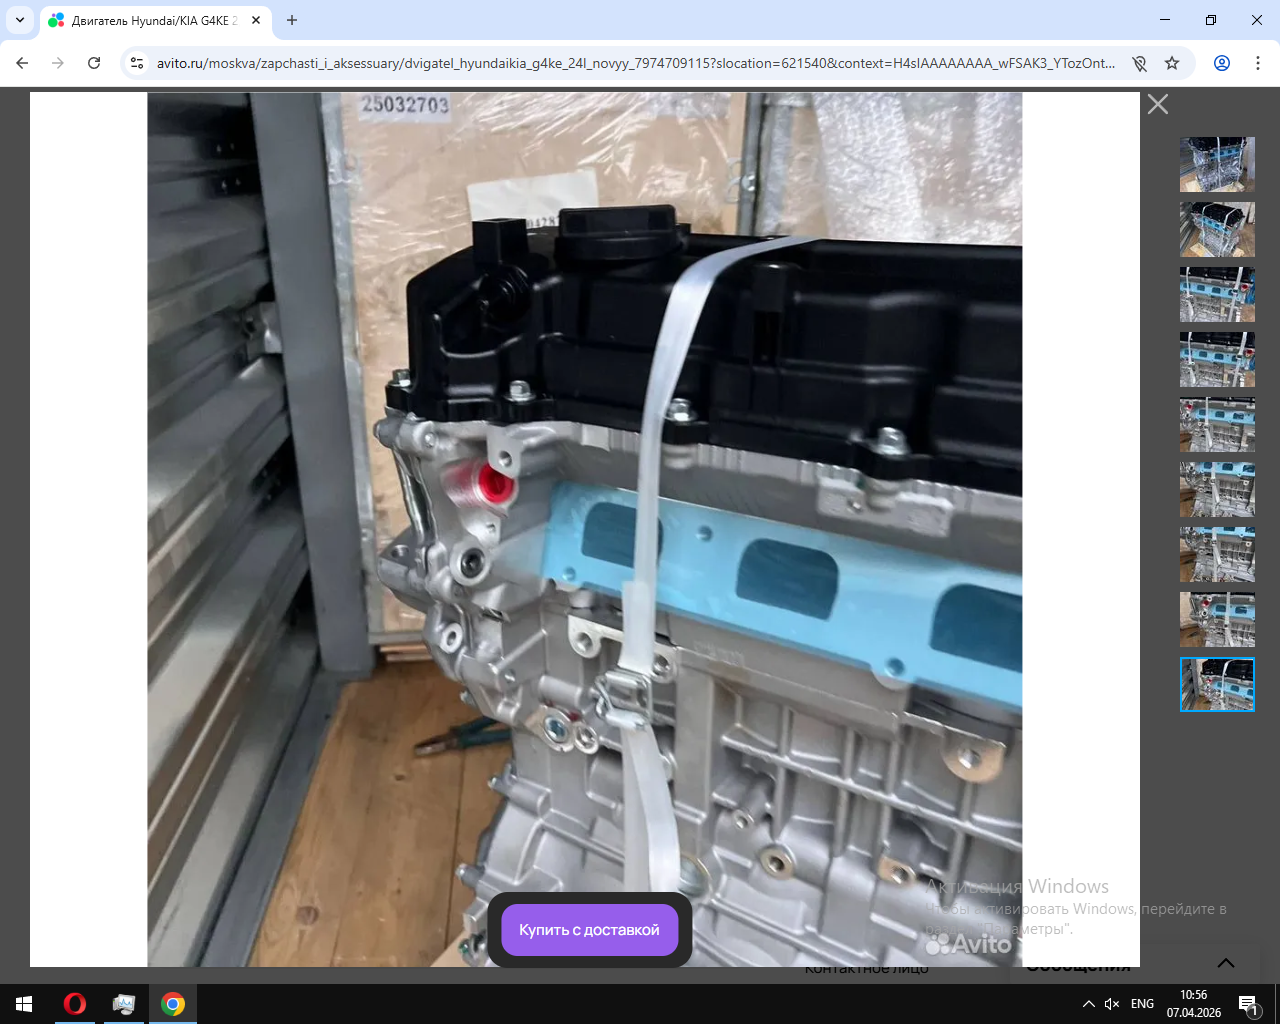The width and height of the screenshot is (1280, 1024).
Task: Go back to previous page
Action: tap(22, 63)
